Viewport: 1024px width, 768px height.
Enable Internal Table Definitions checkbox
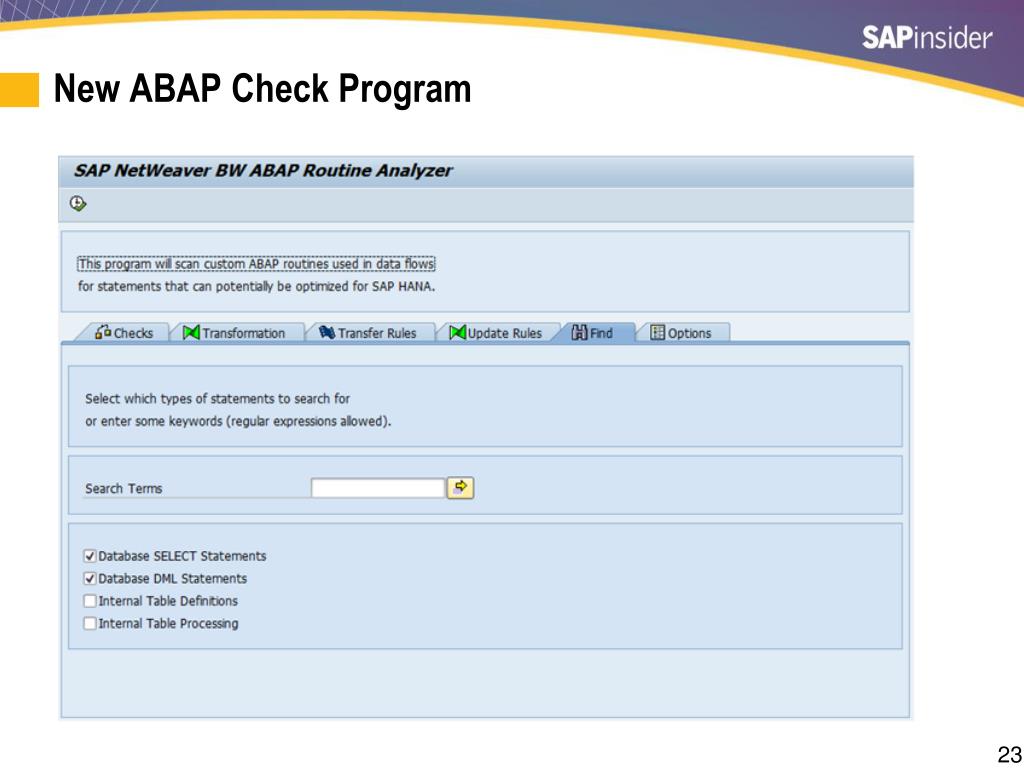click(90, 601)
